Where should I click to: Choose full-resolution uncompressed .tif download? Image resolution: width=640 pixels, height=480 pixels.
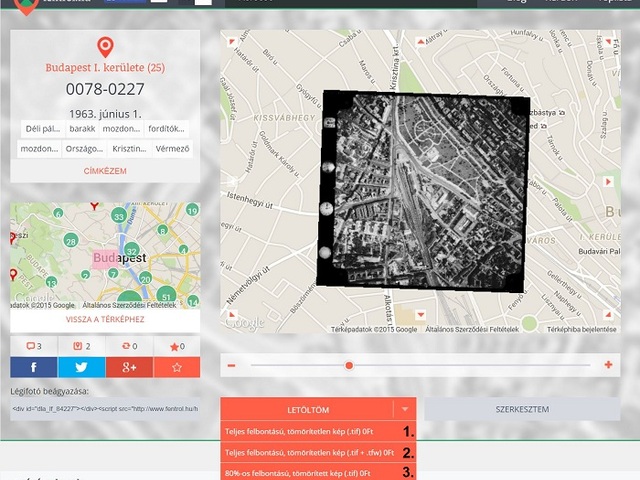[x=318, y=431]
